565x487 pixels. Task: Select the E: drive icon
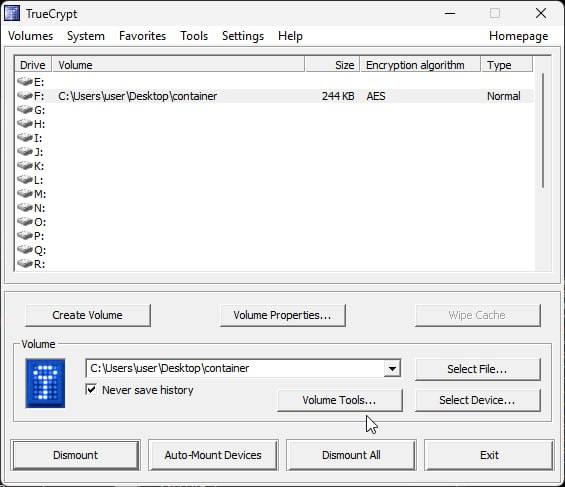(25, 82)
